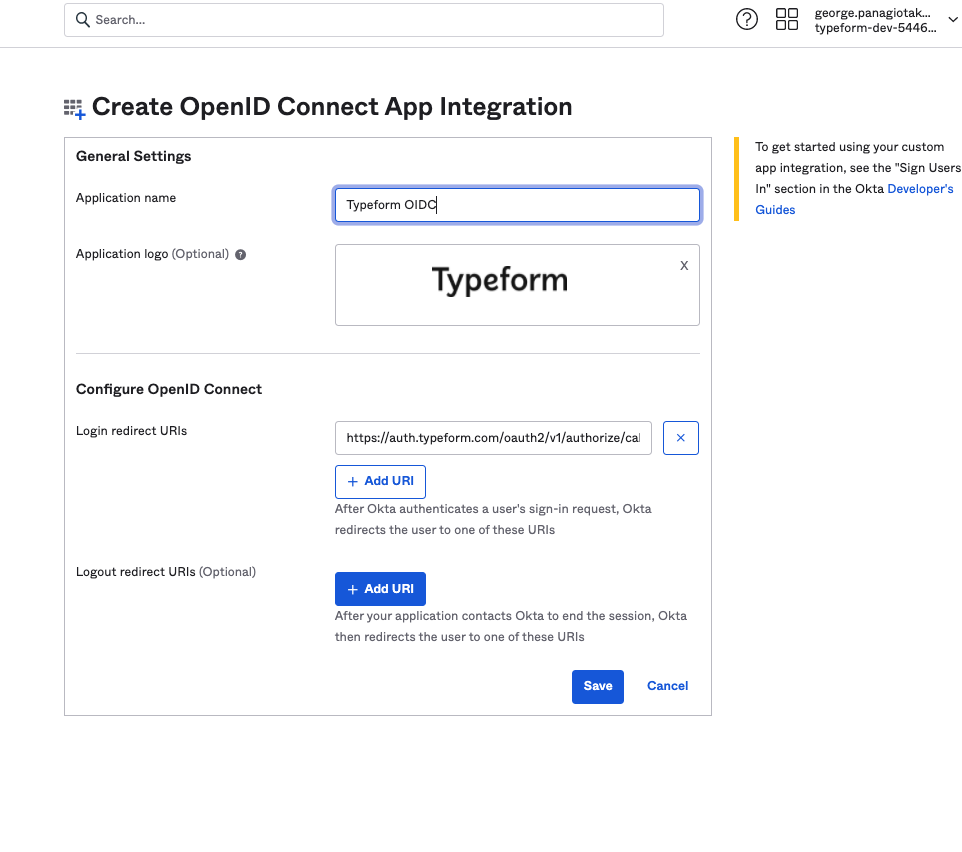Click the "Login redirect URIs" label
The image size is (962, 852).
click(131, 431)
